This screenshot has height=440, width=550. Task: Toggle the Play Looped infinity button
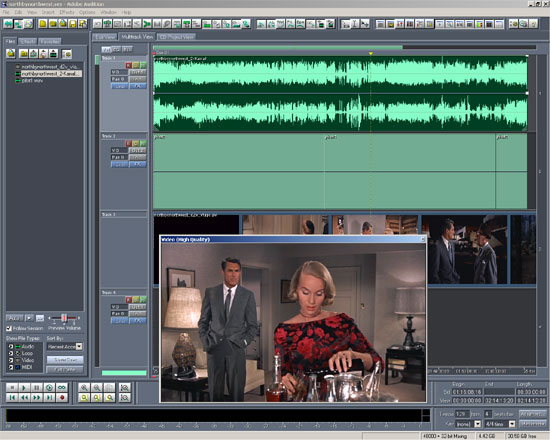point(62,387)
